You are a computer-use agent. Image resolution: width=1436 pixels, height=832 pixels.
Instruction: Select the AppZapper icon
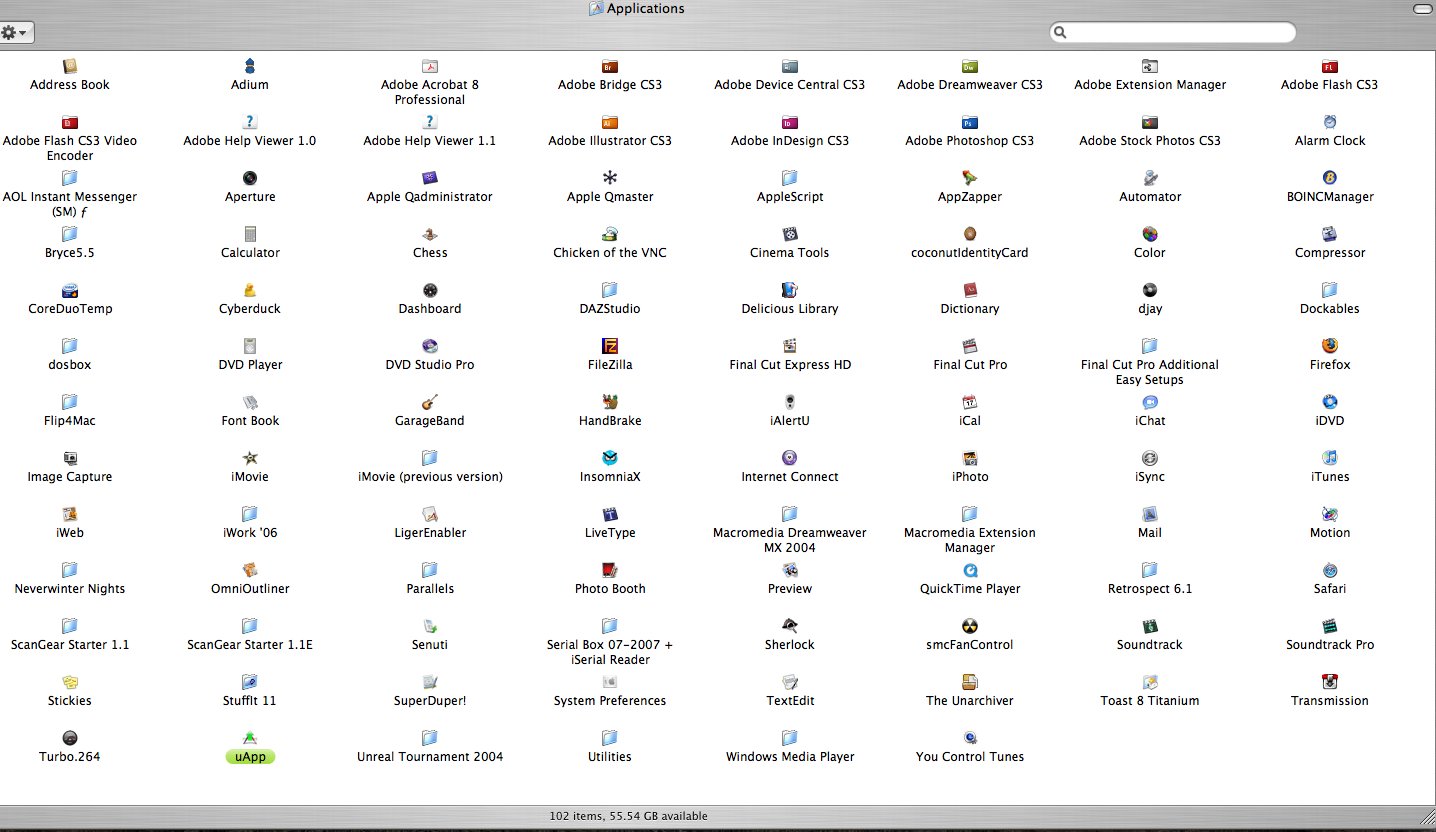tap(970, 178)
